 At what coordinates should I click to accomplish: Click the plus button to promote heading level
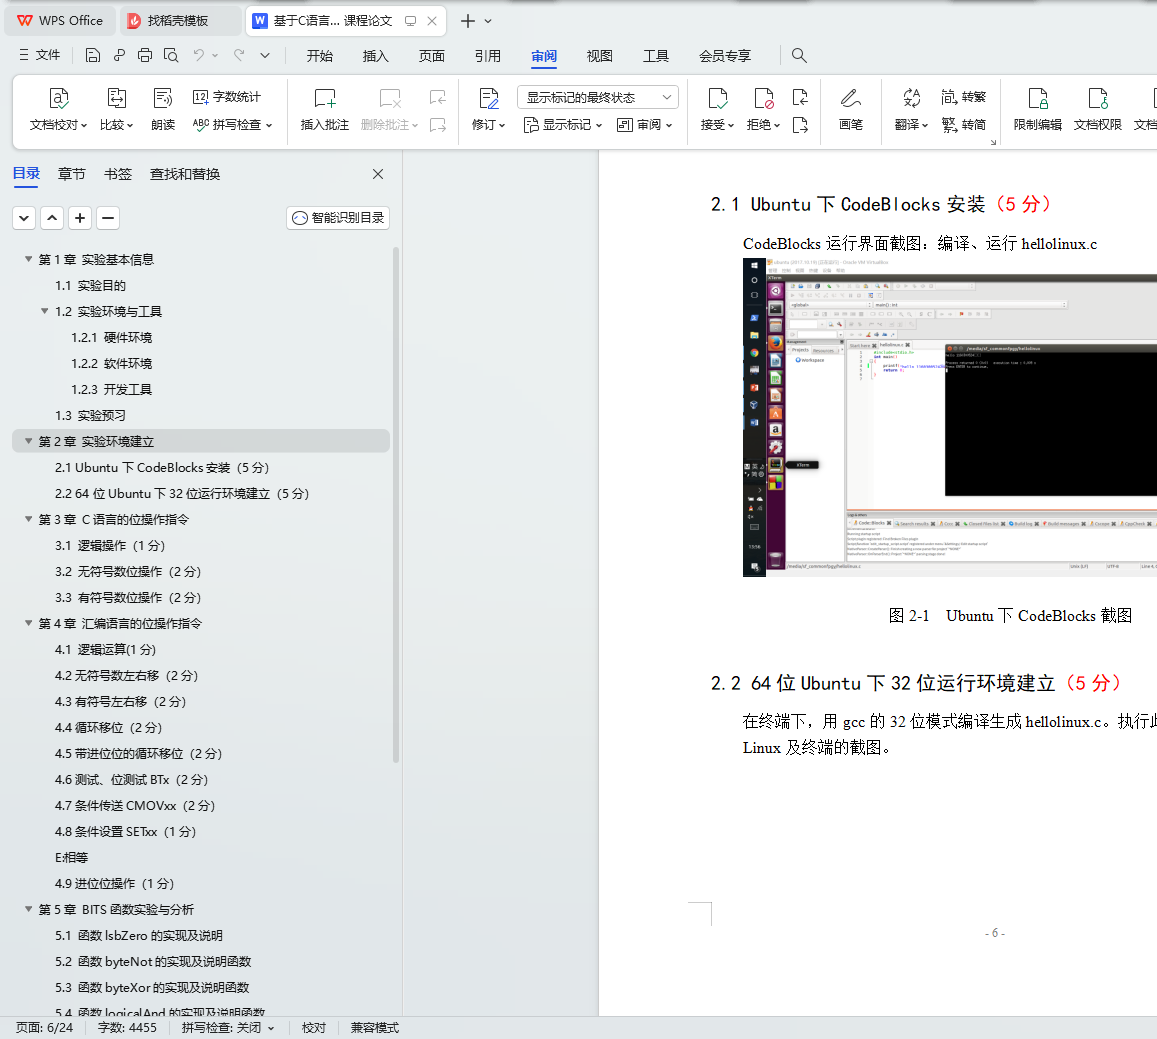[80, 218]
